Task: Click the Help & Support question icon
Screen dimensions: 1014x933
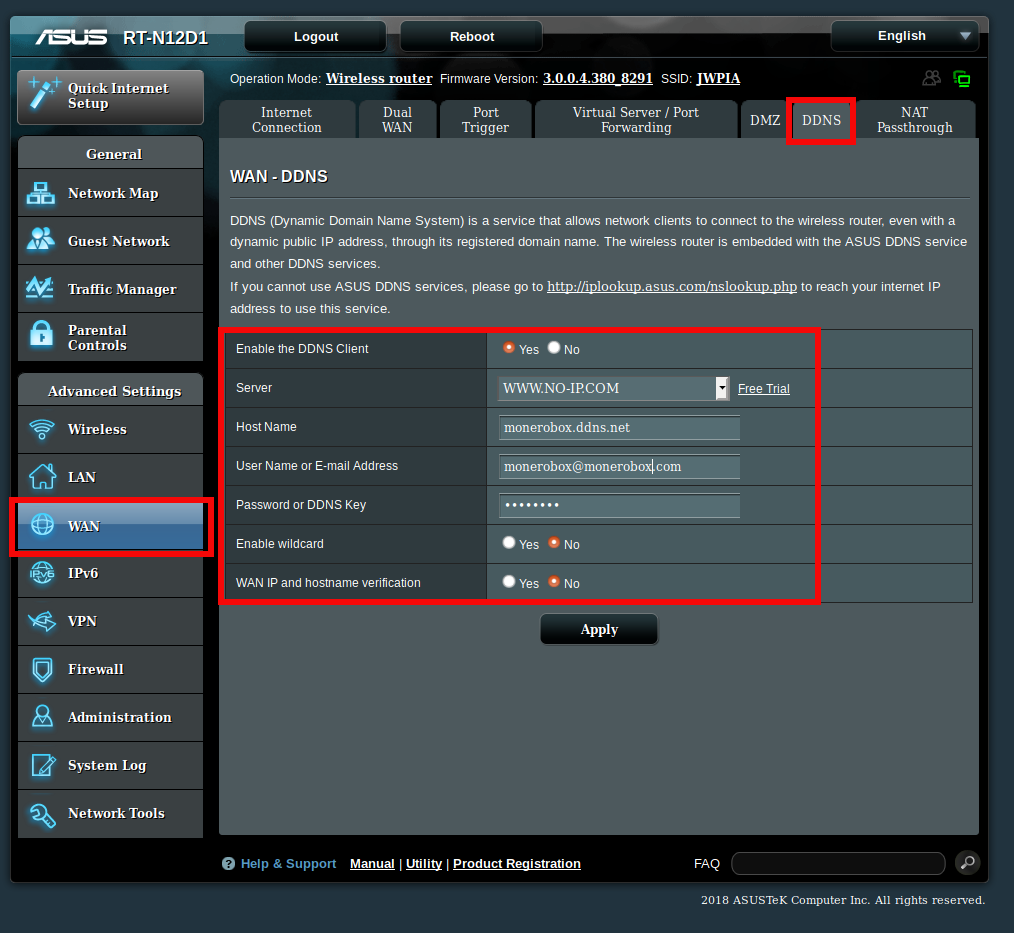Action: [228, 863]
